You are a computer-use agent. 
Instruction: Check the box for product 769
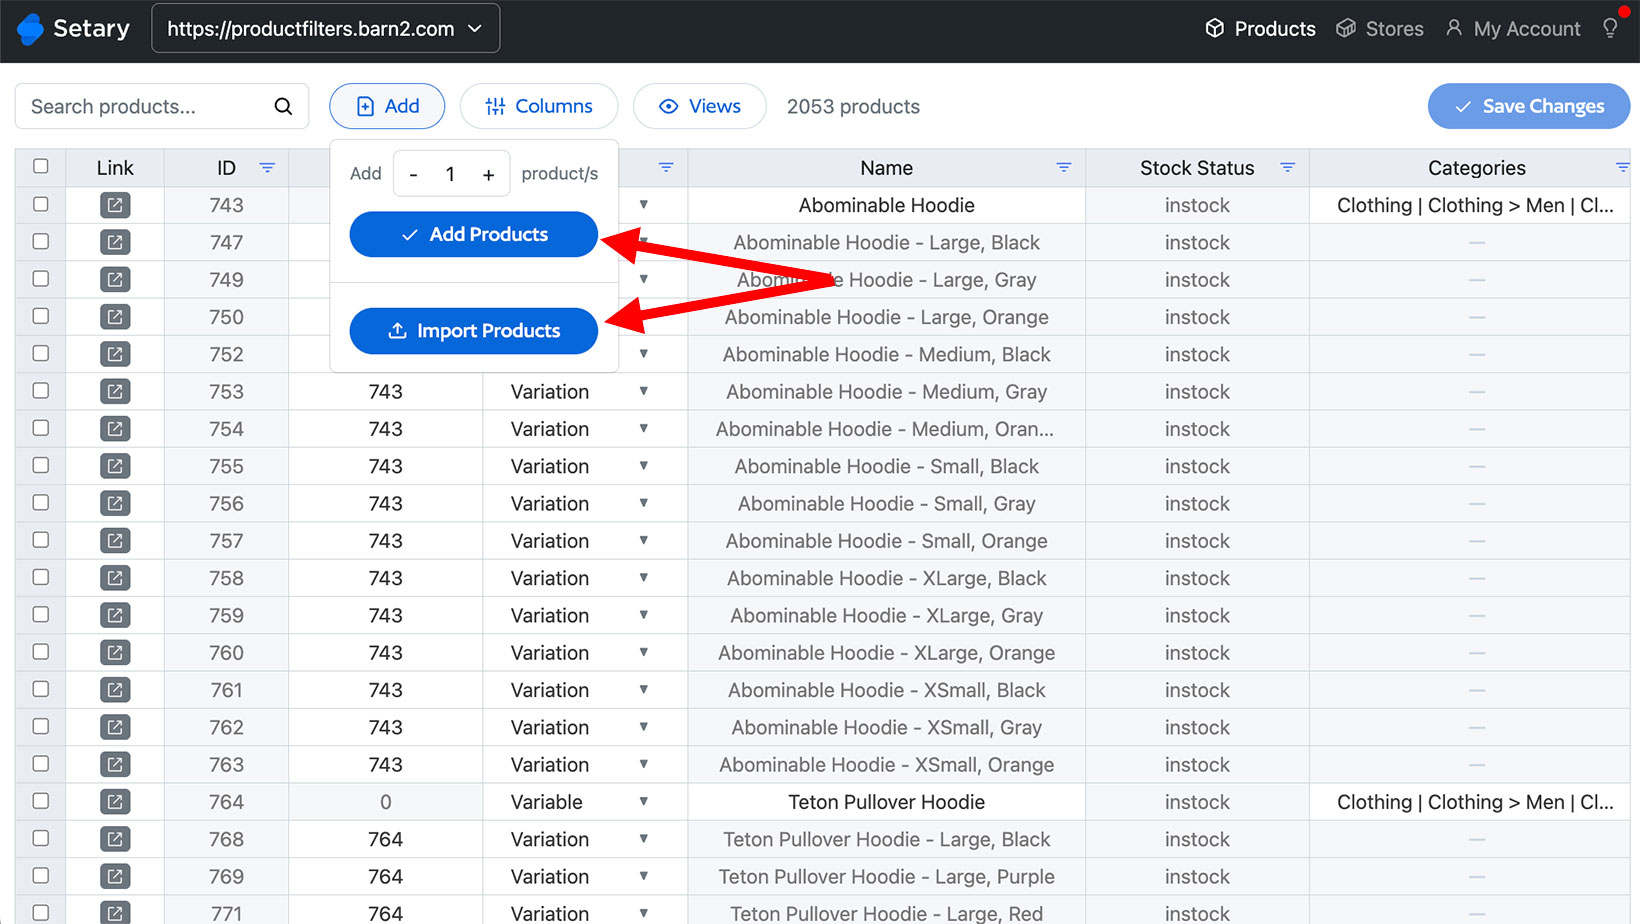[41, 875]
